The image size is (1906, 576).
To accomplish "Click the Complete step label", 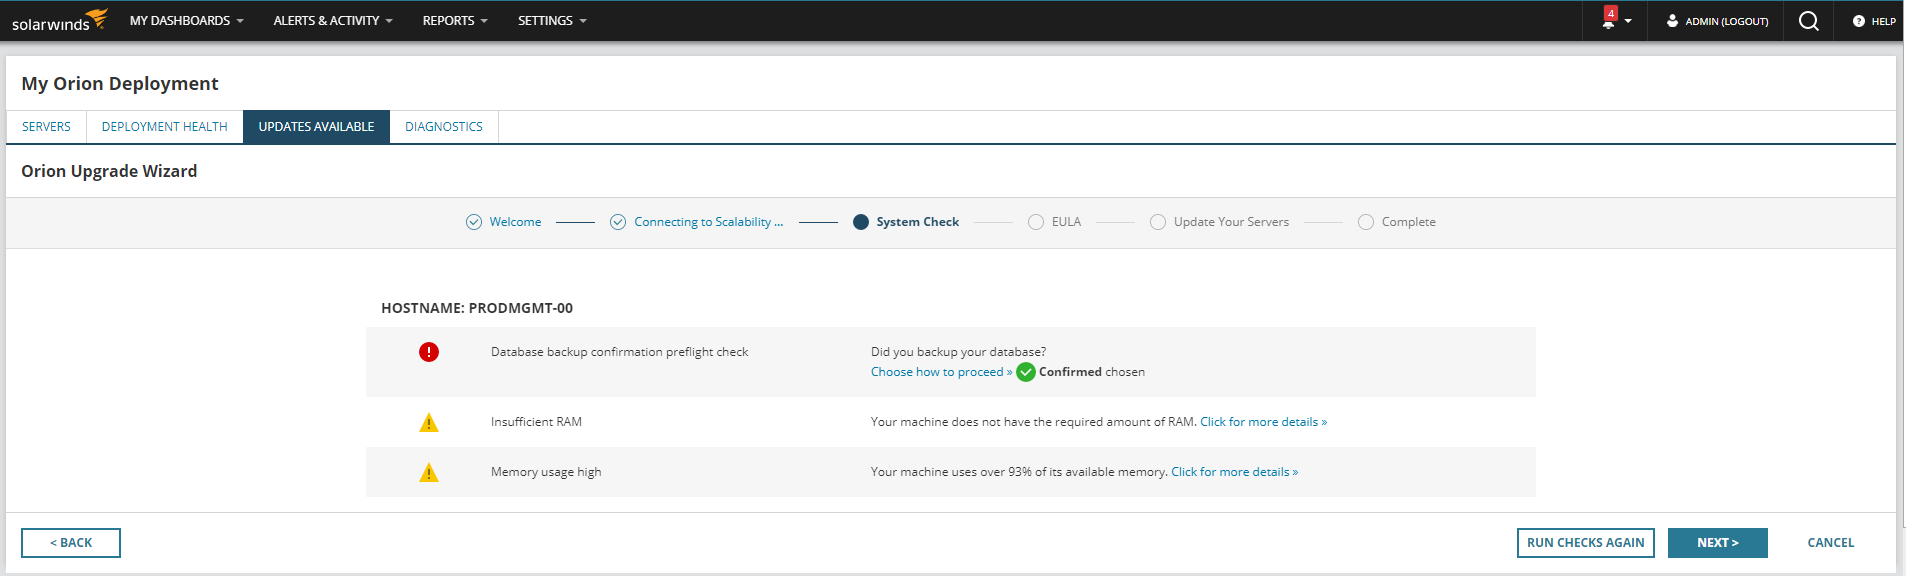I will (1408, 222).
